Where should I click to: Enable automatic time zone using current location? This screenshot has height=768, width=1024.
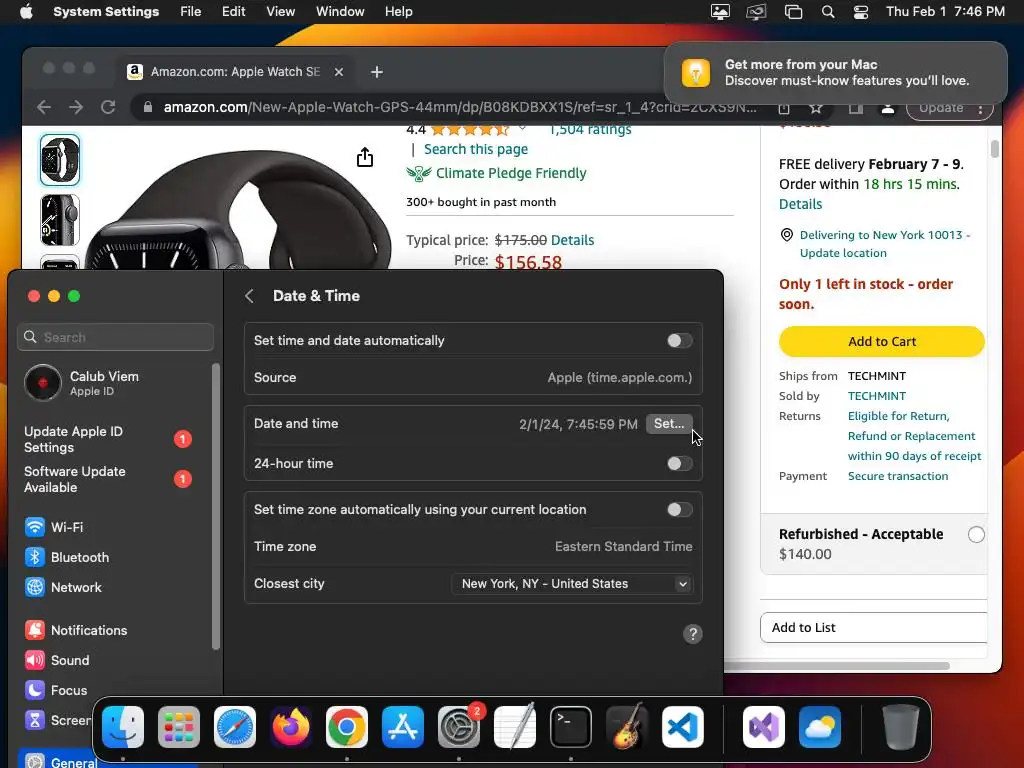[x=679, y=510]
